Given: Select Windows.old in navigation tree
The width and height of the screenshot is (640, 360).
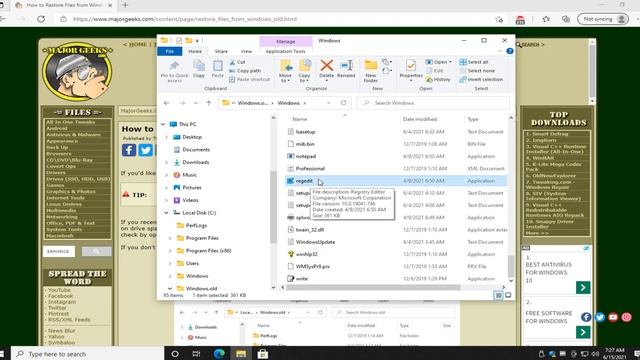Looking at the screenshot, I should 201,289.
